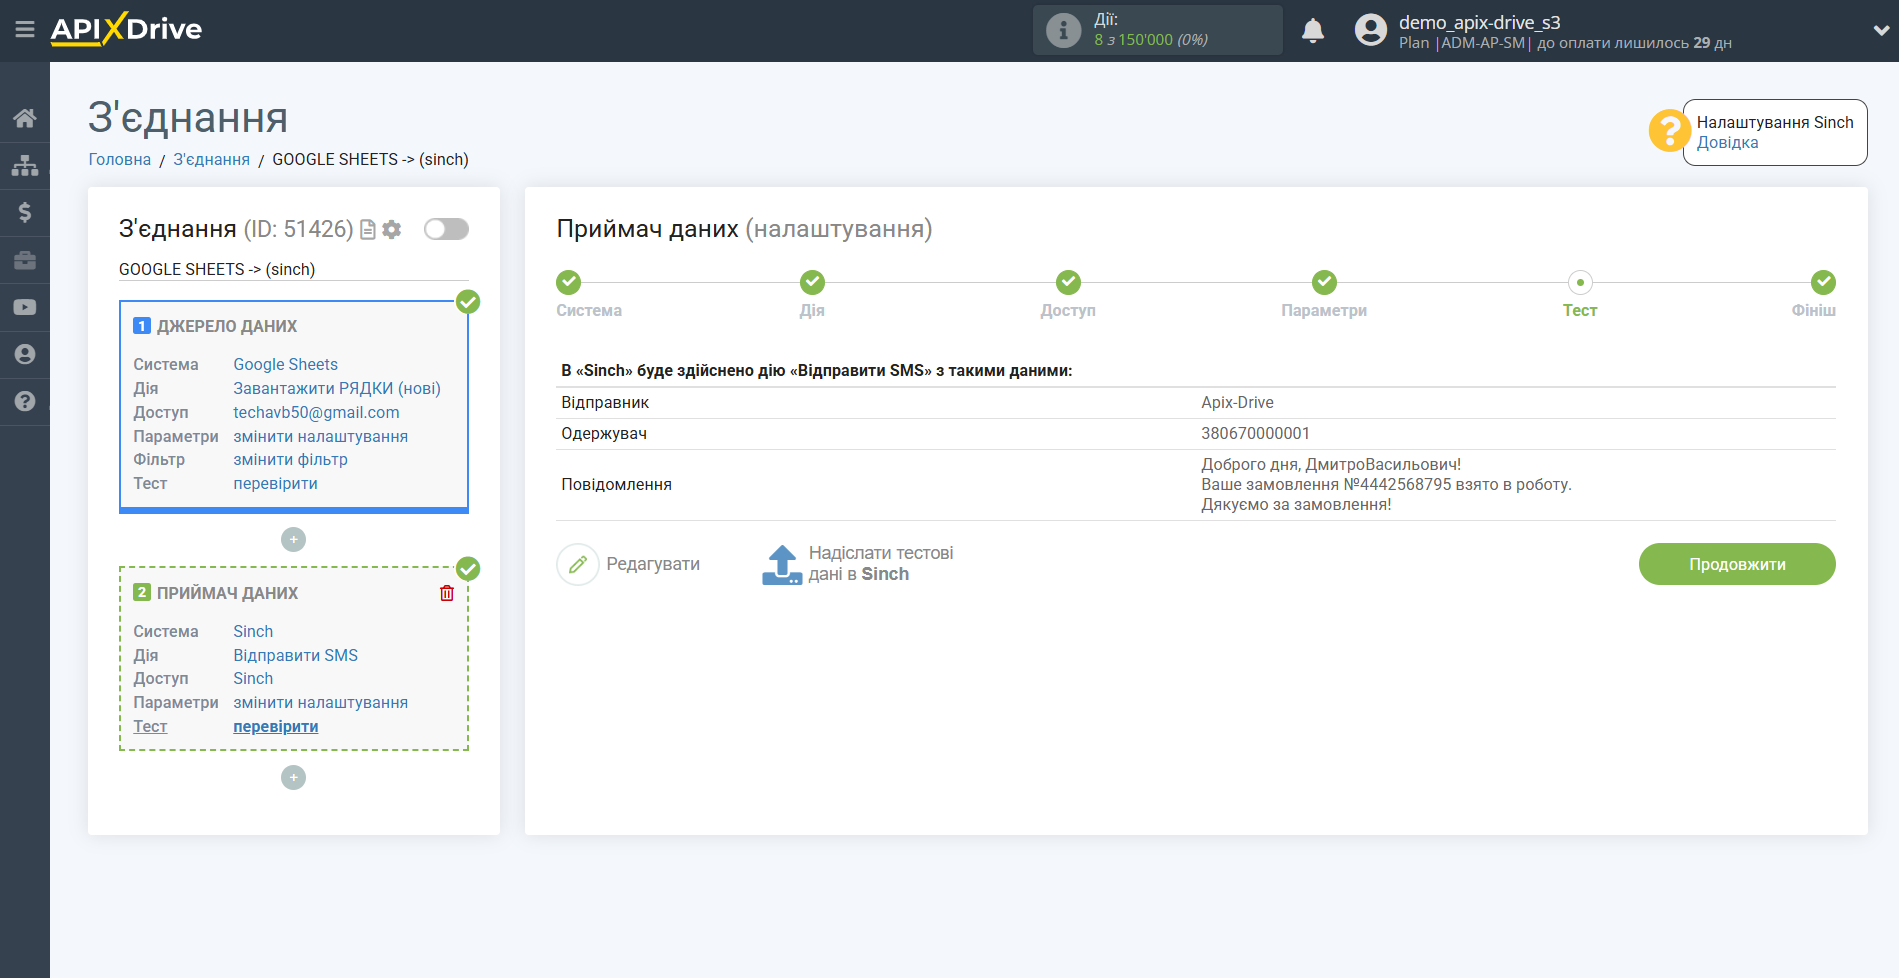Click the send test data upload icon
The width and height of the screenshot is (1899, 978).
782,565
